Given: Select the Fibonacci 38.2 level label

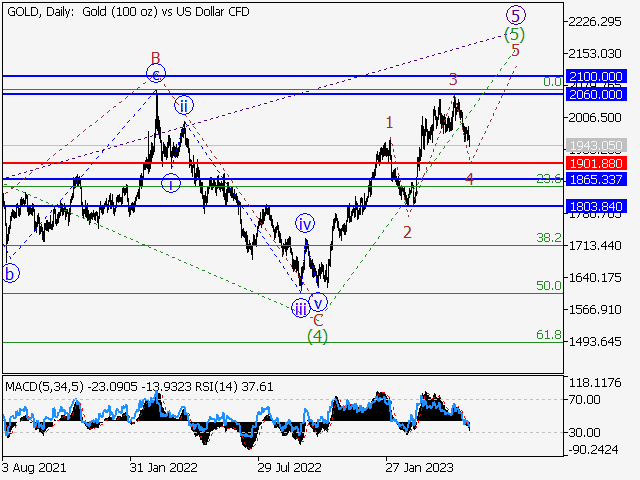Looking at the screenshot, I should [549, 238].
